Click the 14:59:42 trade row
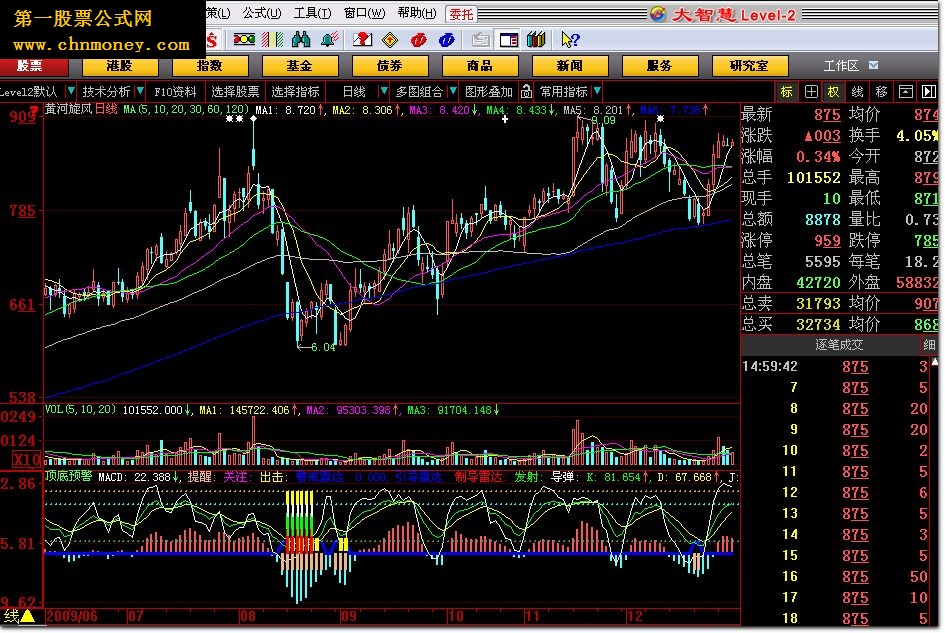This screenshot has height=633, width=945. click(x=840, y=366)
